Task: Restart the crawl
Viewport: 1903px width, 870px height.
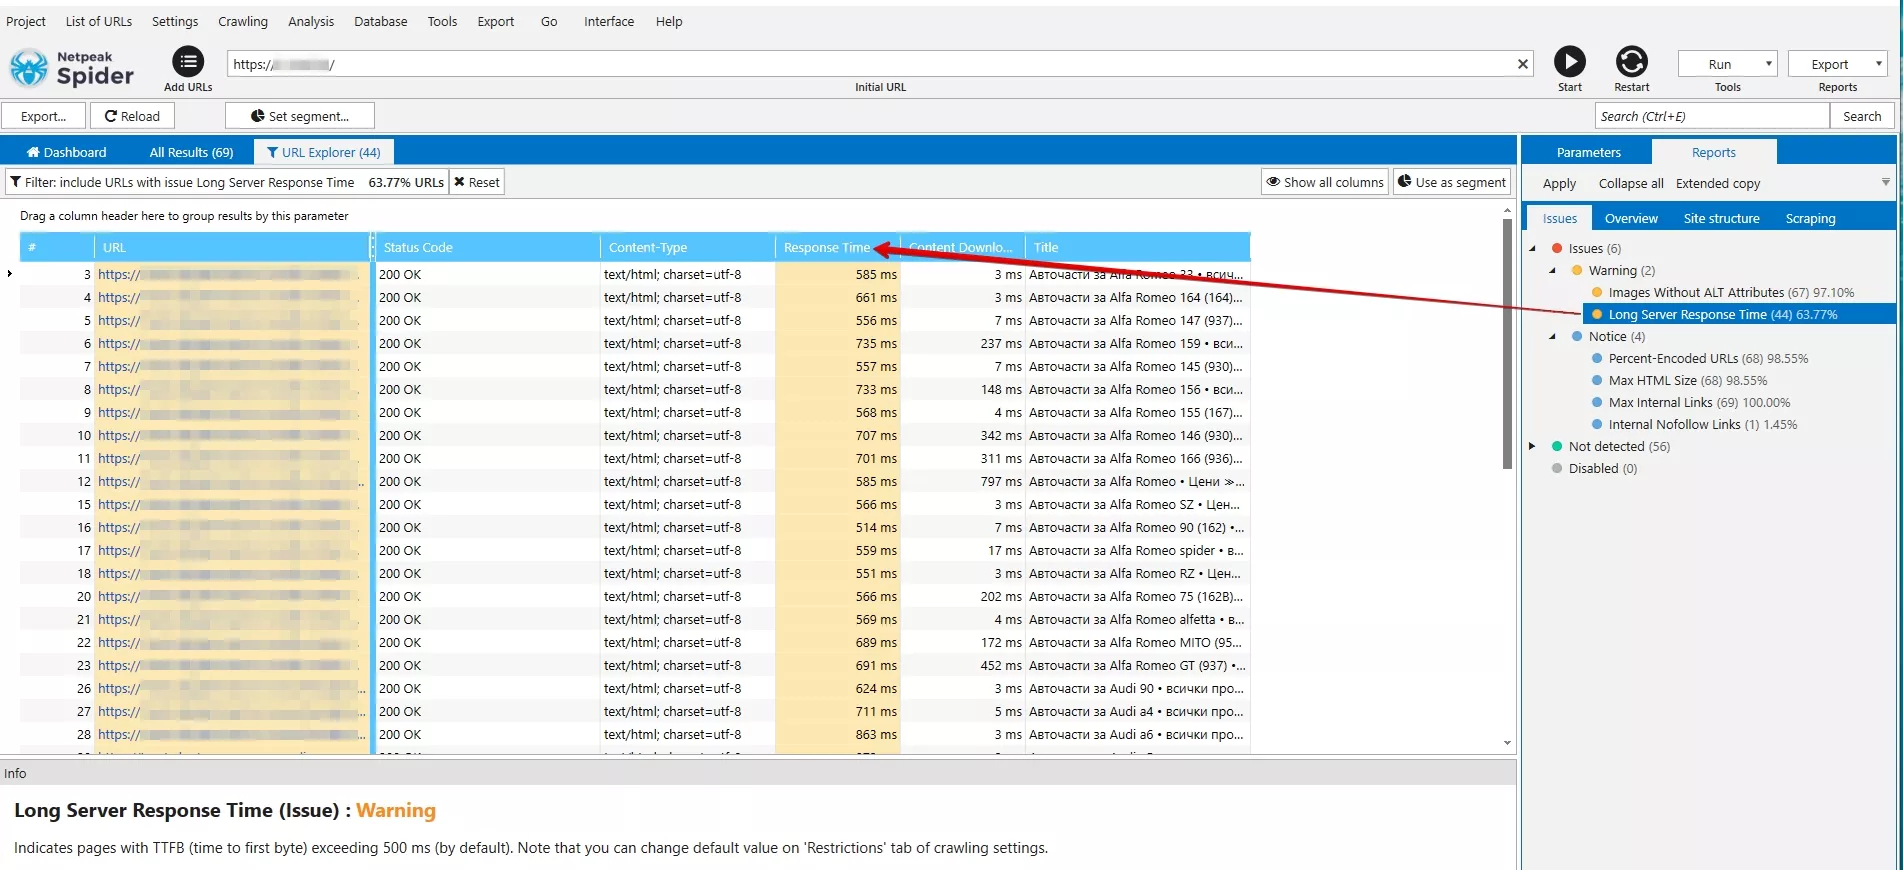Action: tap(1632, 62)
